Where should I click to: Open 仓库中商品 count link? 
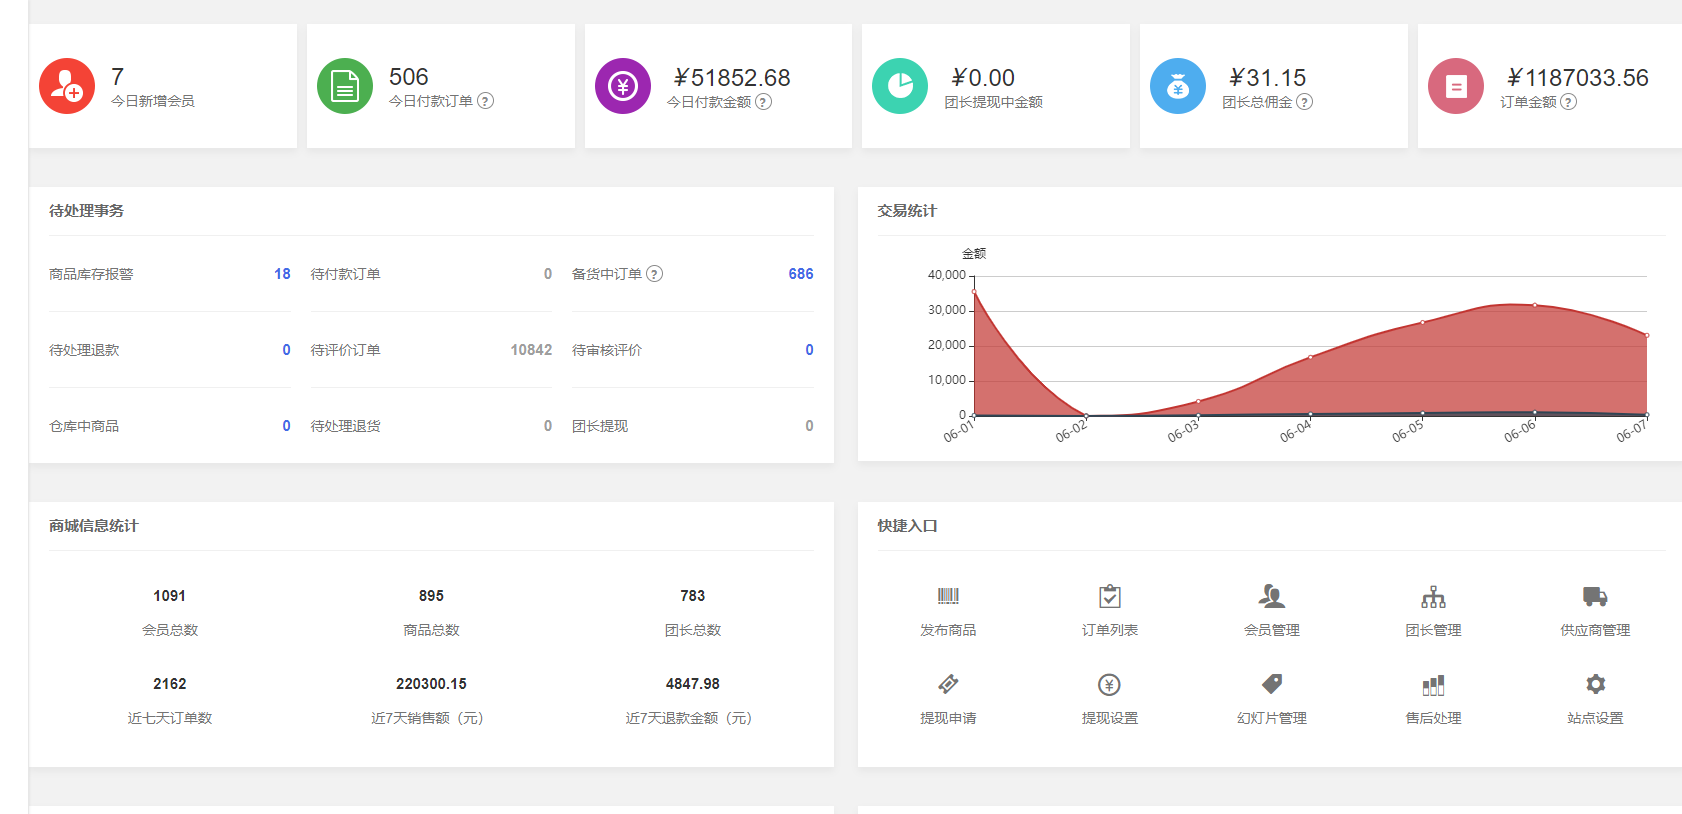[x=286, y=426]
